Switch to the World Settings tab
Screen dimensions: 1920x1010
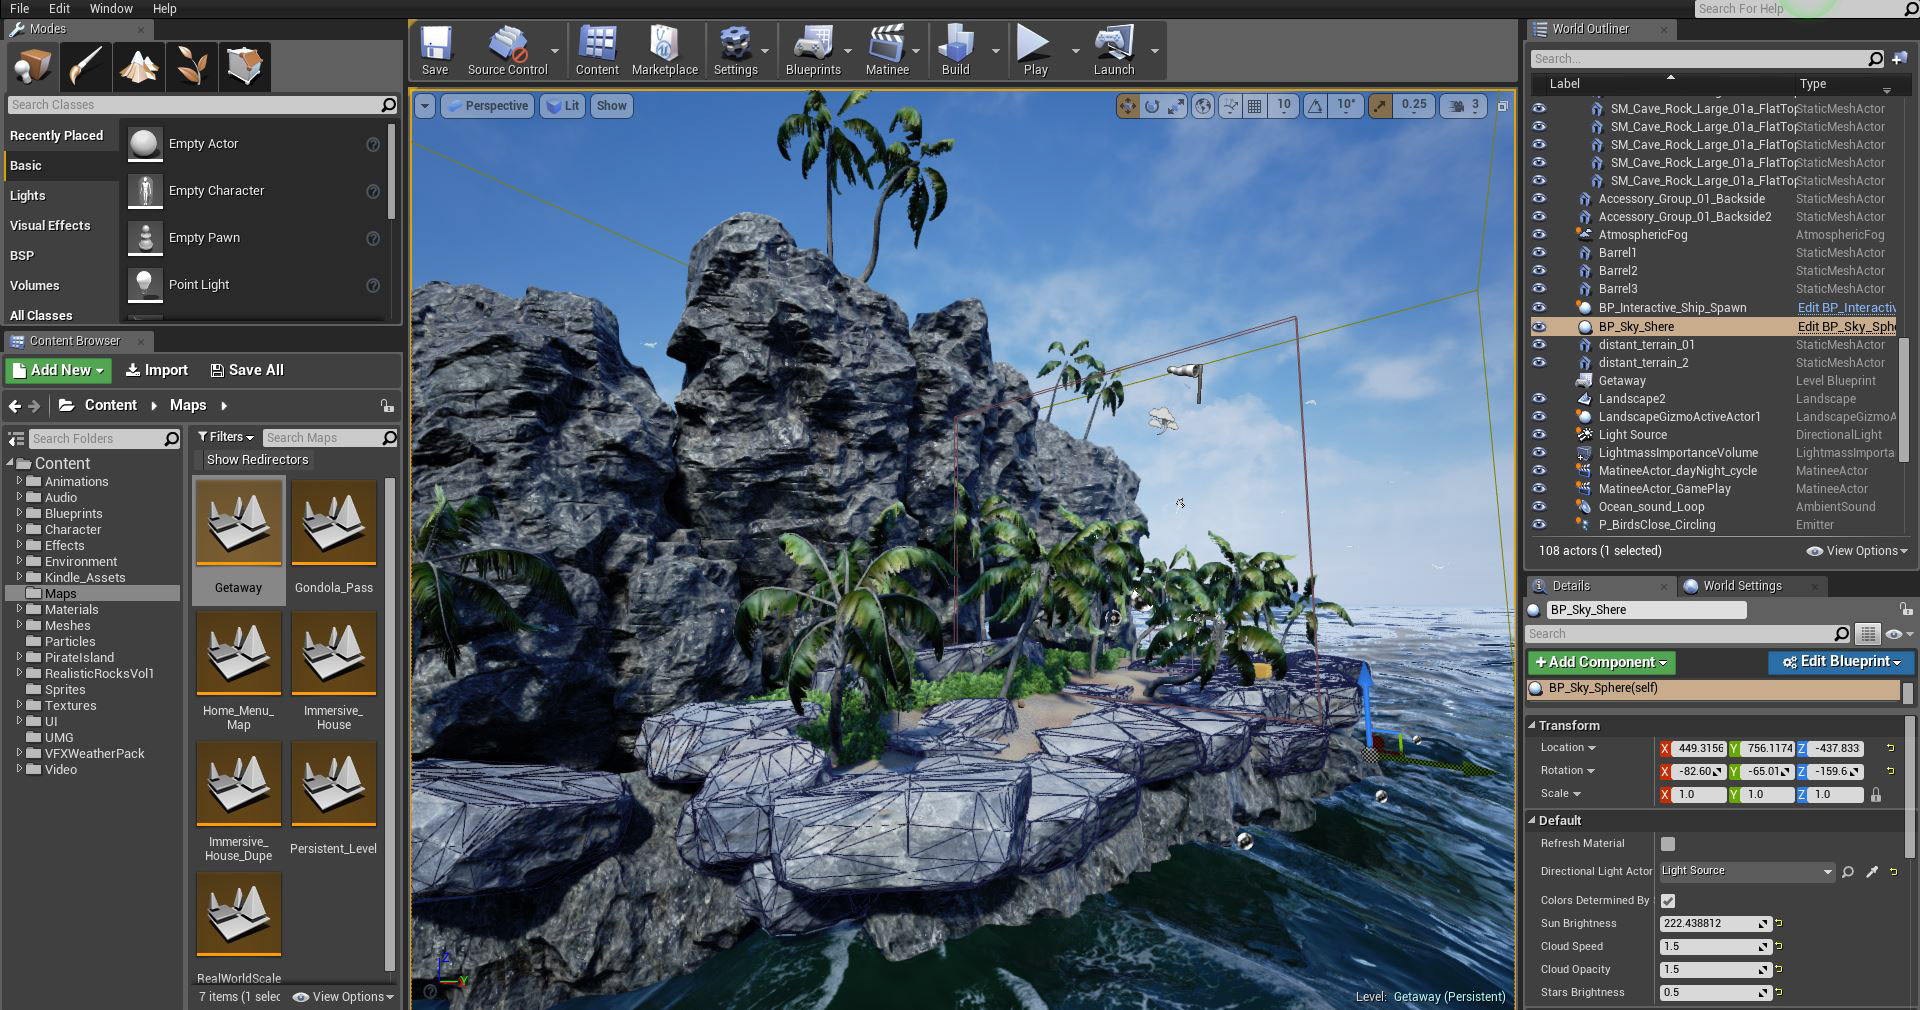click(x=1741, y=586)
